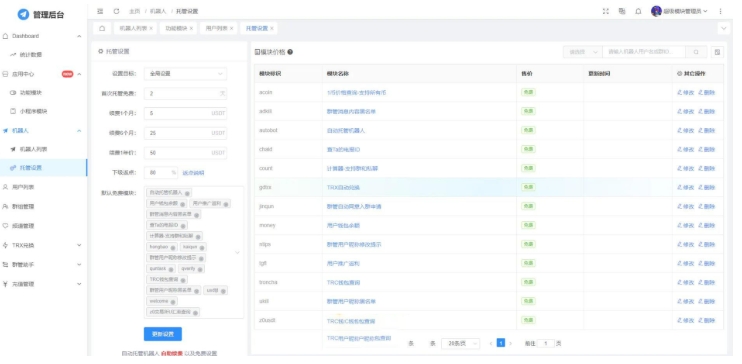Click 修改 link for acoin row
The width and height of the screenshot is (742, 364).
point(686,93)
